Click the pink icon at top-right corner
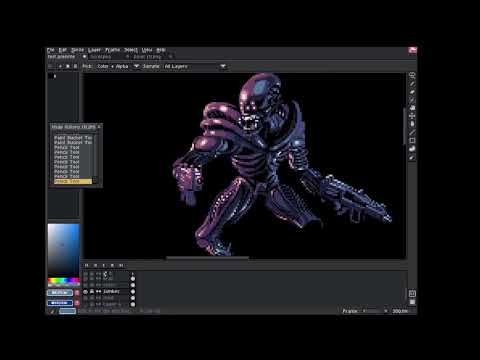480x360 pixels. pyautogui.click(x=412, y=50)
